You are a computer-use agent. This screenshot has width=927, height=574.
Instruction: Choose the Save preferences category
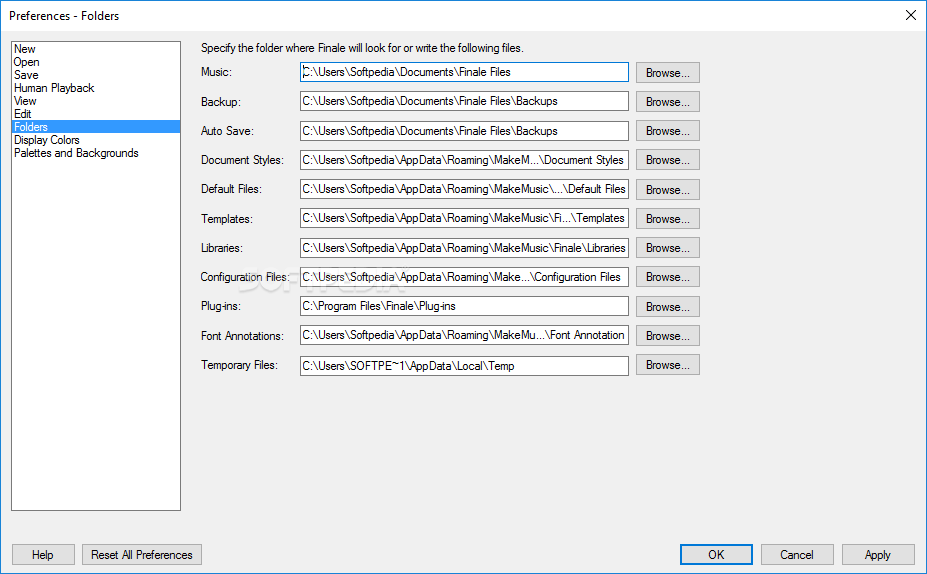pyautogui.click(x=26, y=75)
